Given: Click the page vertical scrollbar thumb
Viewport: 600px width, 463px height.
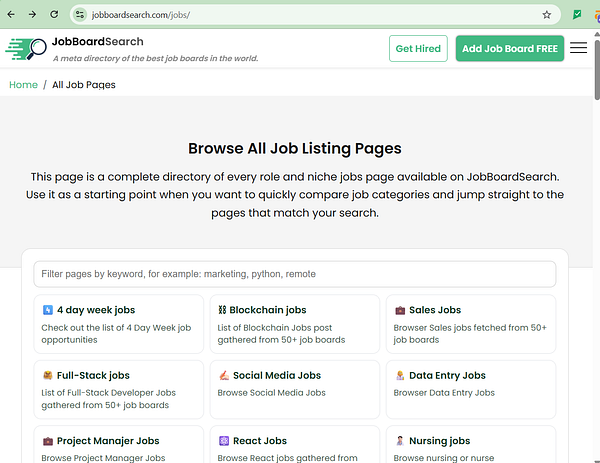Looking at the screenshot, I should [597, 69].
